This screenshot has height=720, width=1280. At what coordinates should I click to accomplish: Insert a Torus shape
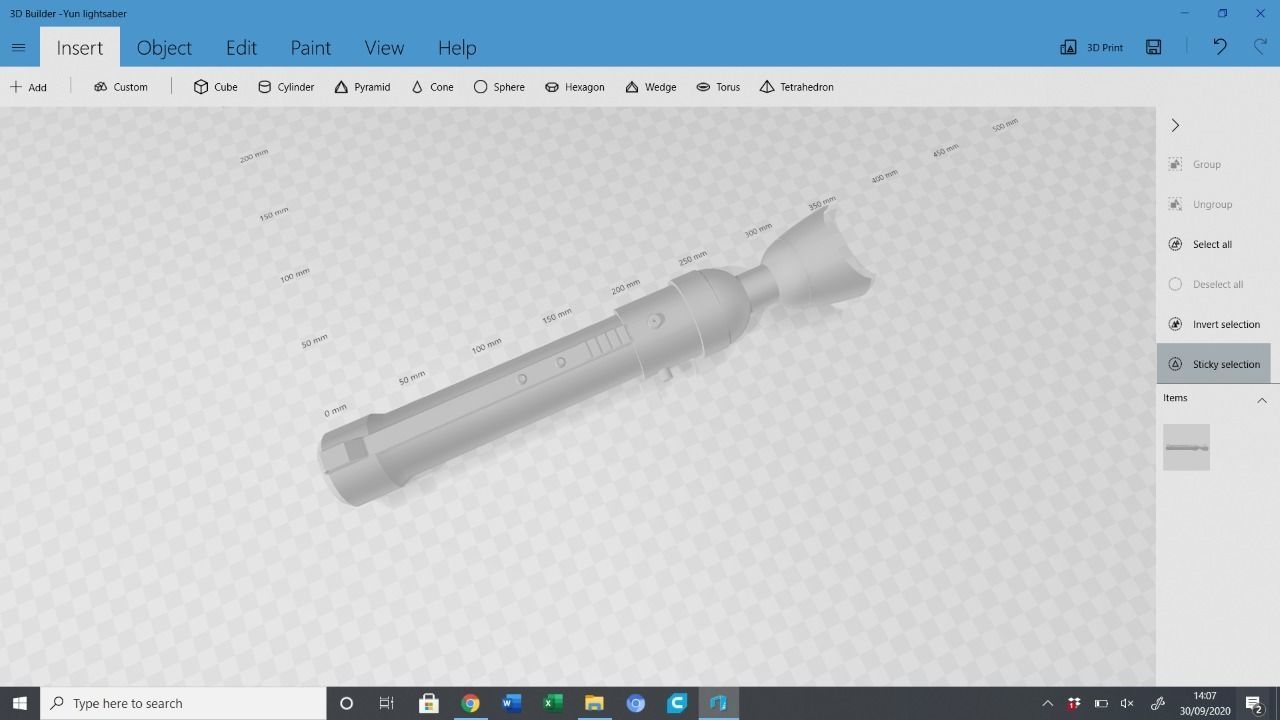click(718, 87)
